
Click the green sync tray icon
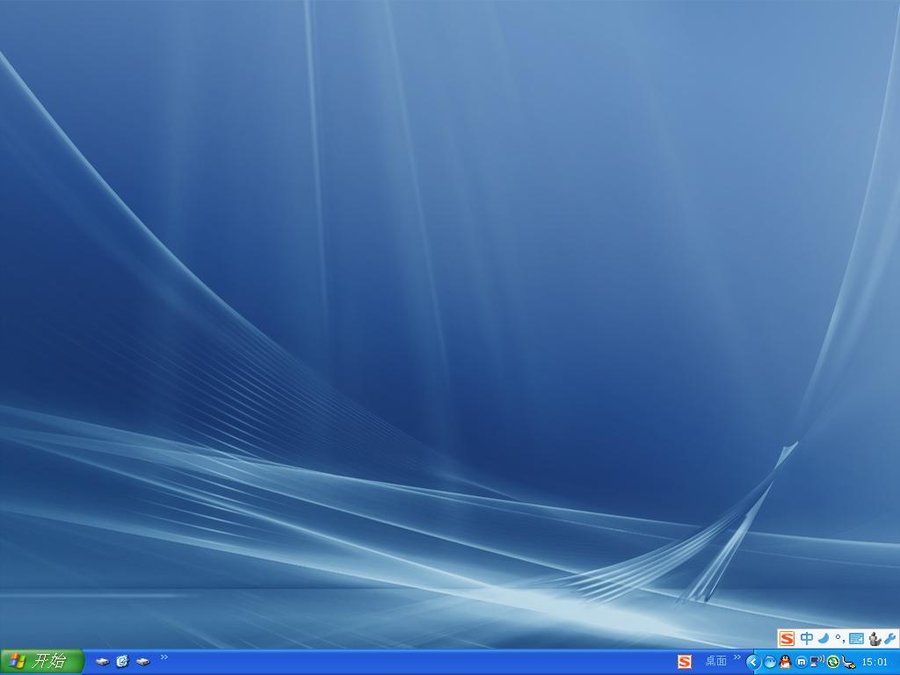coord(833,662)
